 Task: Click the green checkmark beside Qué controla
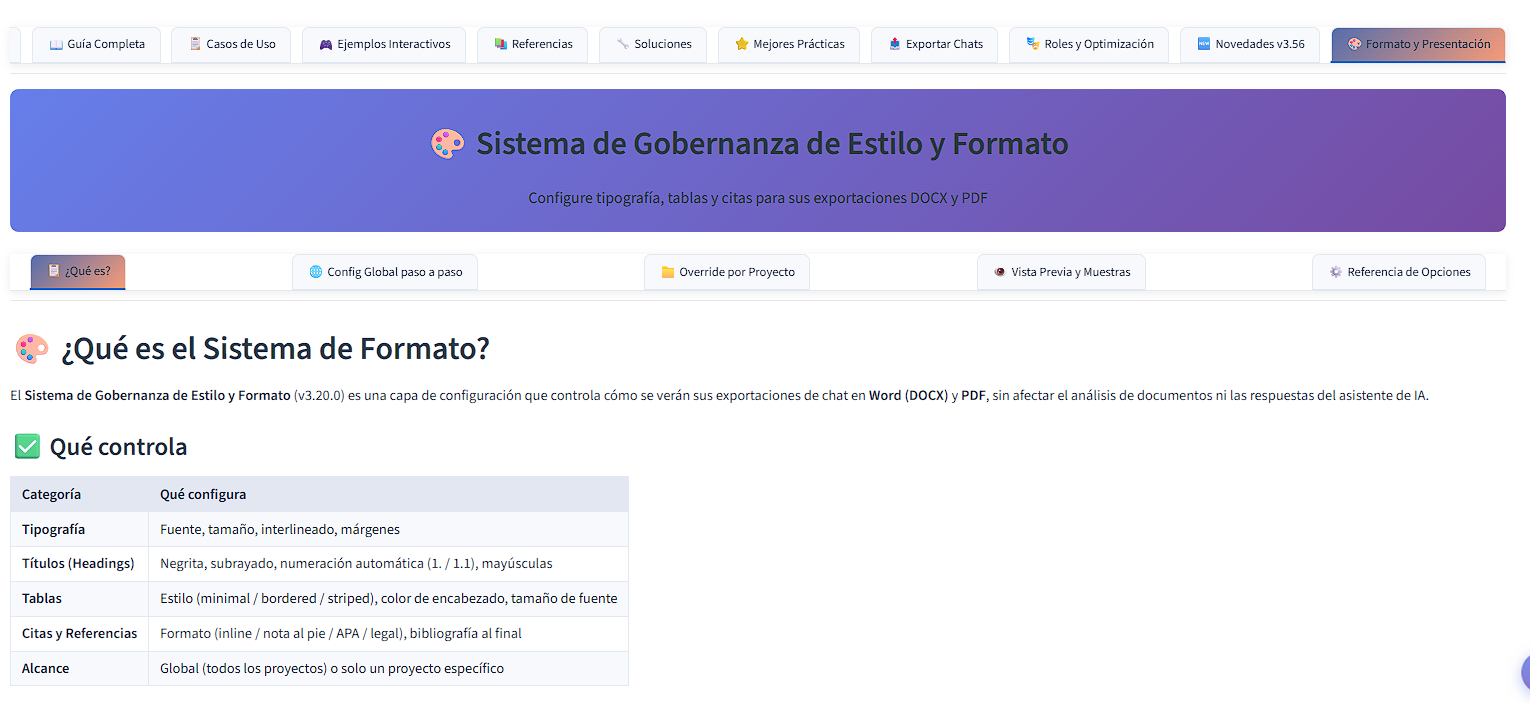click(x=27, y=446)
